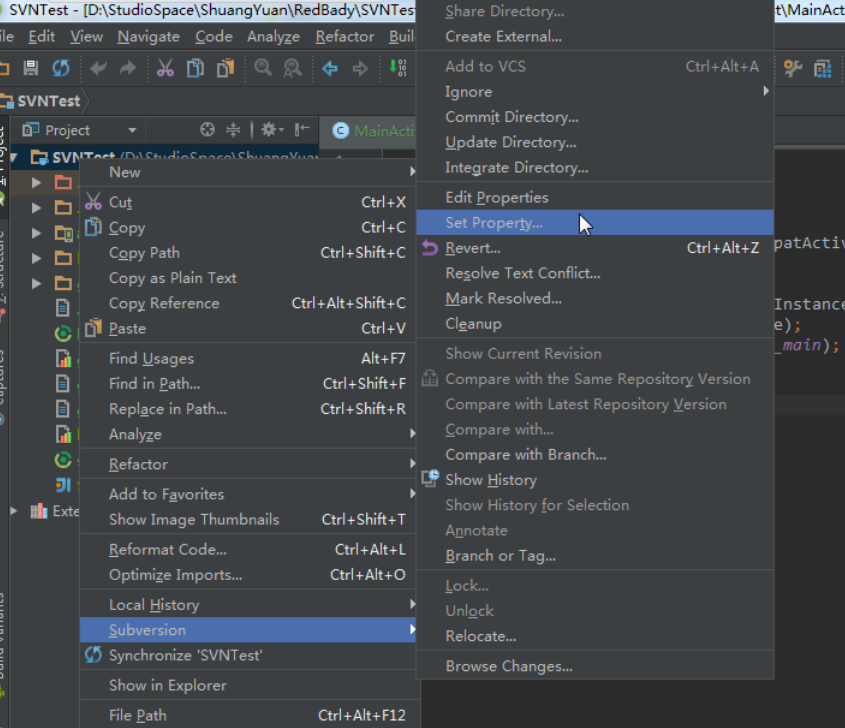
Task: Click the Paste toolbar icon
Action: point(226,68)
